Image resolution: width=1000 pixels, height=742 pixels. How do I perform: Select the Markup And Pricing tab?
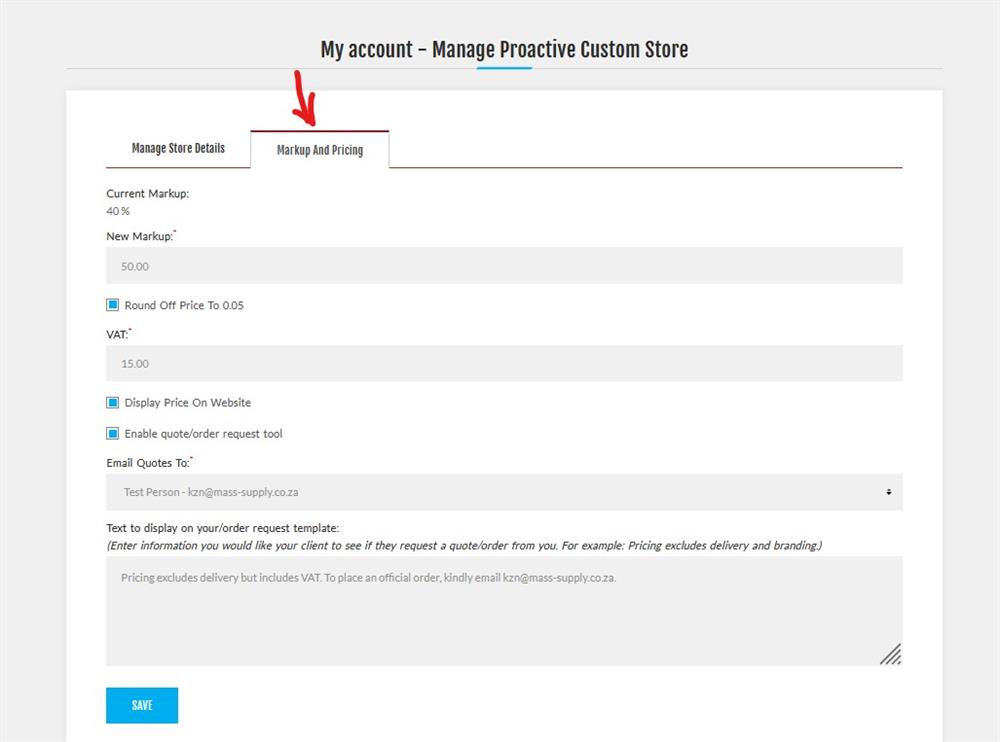point(321,148)
